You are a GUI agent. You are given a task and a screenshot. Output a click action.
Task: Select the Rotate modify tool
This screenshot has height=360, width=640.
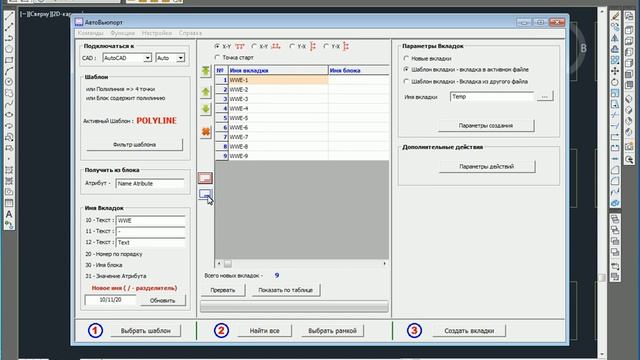click(x=615, y=82)
